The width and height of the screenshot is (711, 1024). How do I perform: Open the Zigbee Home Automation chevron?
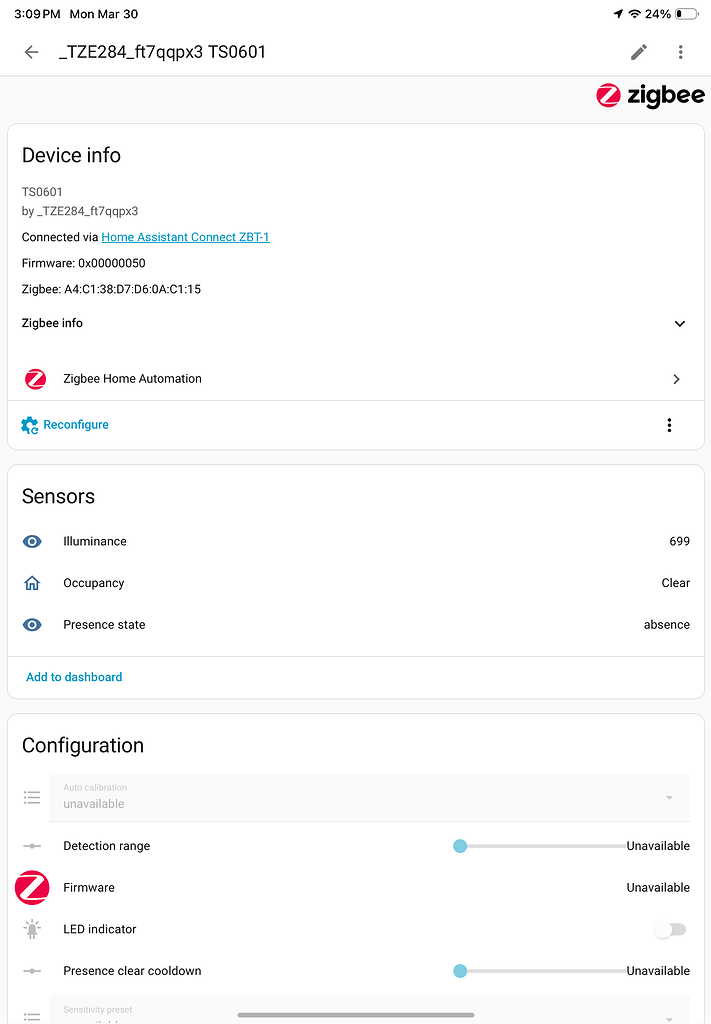676,379
